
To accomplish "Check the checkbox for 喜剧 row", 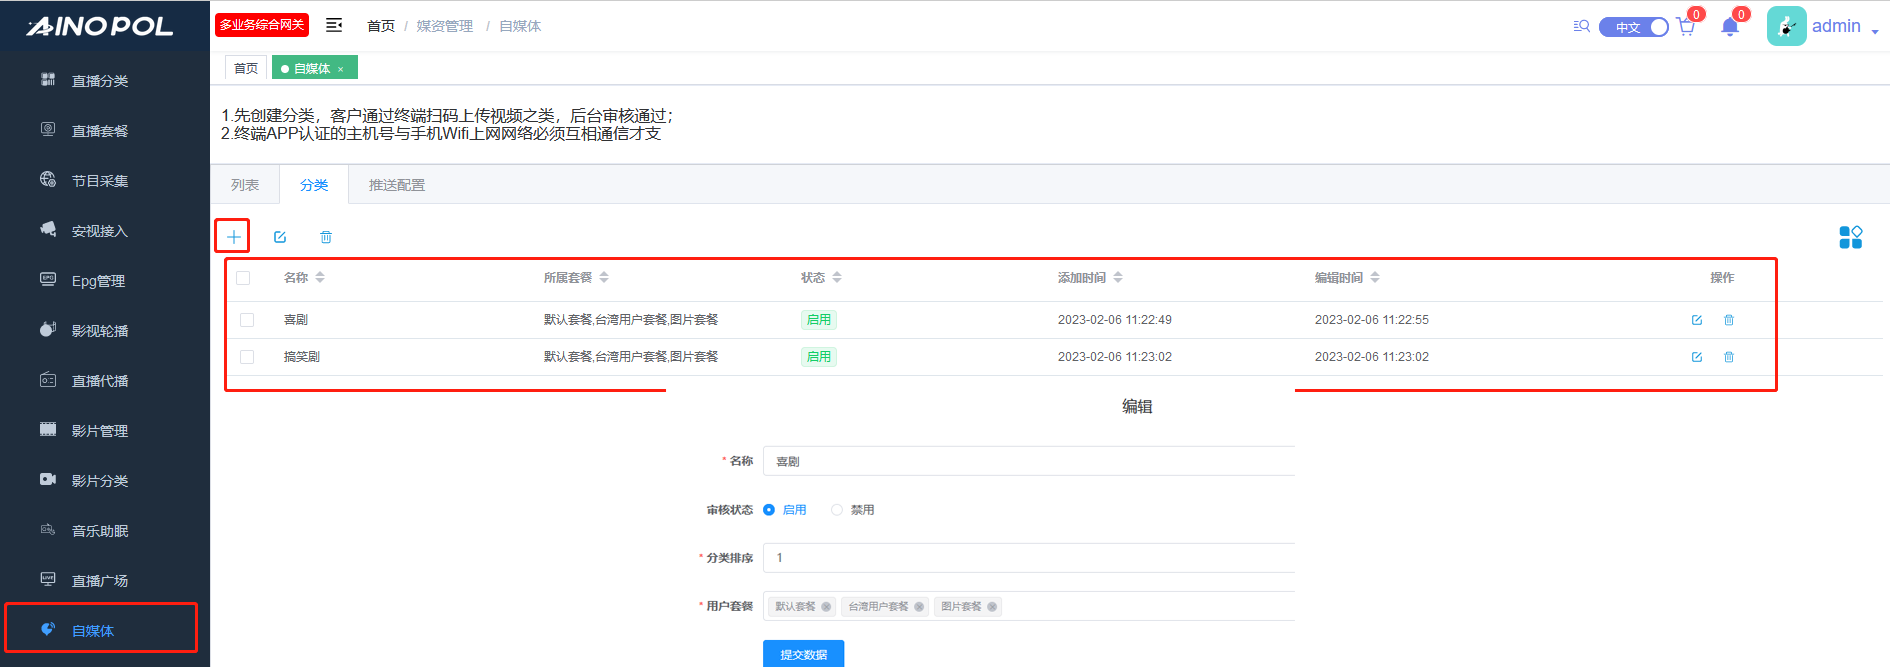I will click(247, 320).
